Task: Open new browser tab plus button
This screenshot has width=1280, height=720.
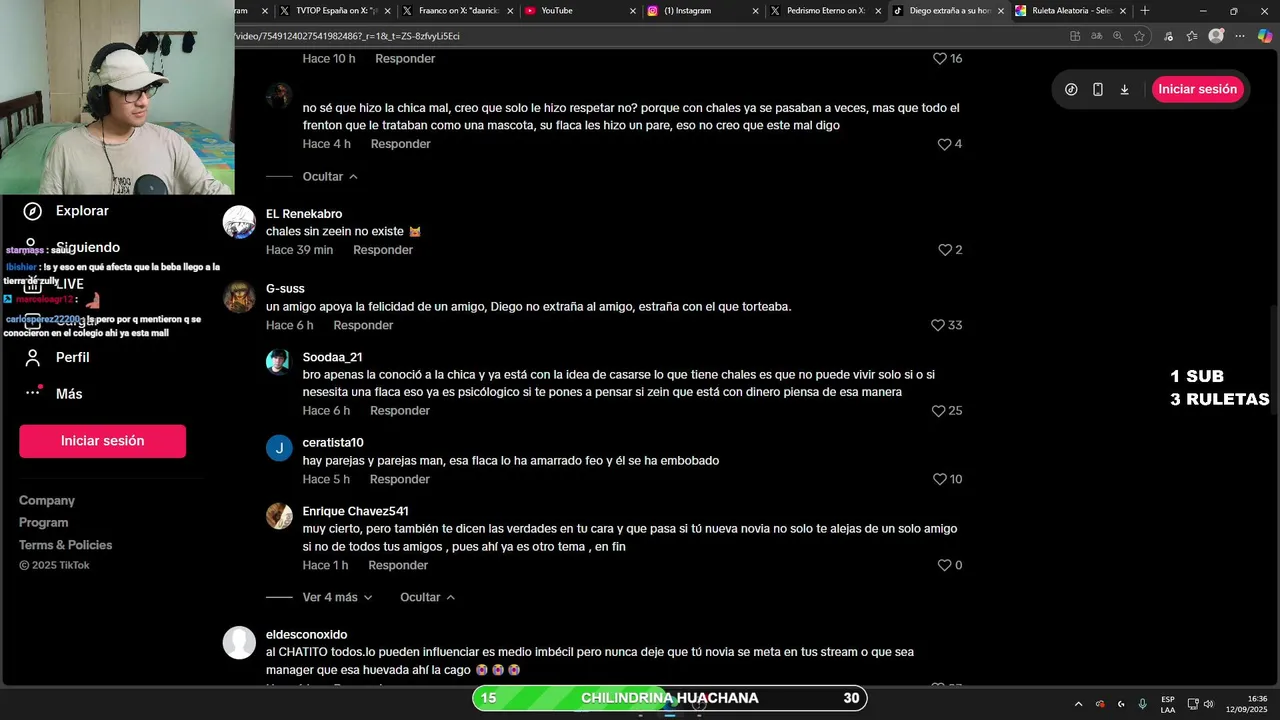Action: click(x=1145, y=11)
